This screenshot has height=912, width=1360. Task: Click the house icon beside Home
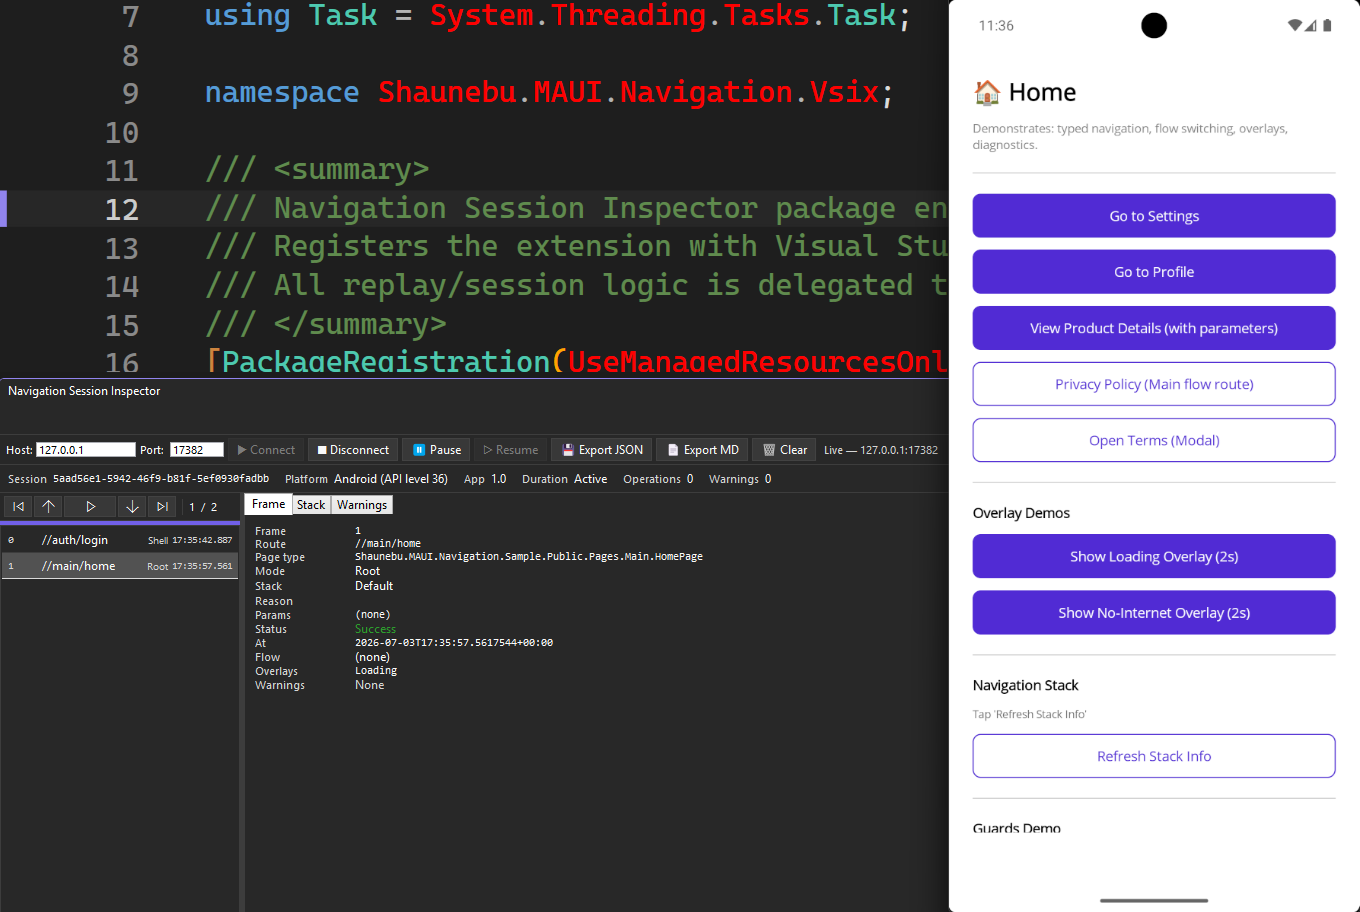coord(987,92)
